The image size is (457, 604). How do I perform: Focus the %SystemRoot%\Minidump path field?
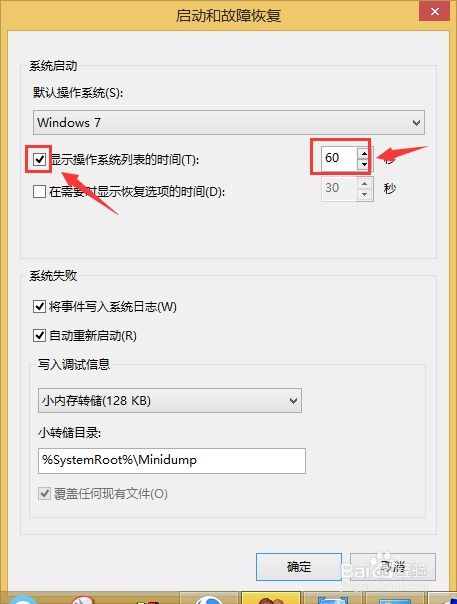pyautogui.click(x=172, y=461)
